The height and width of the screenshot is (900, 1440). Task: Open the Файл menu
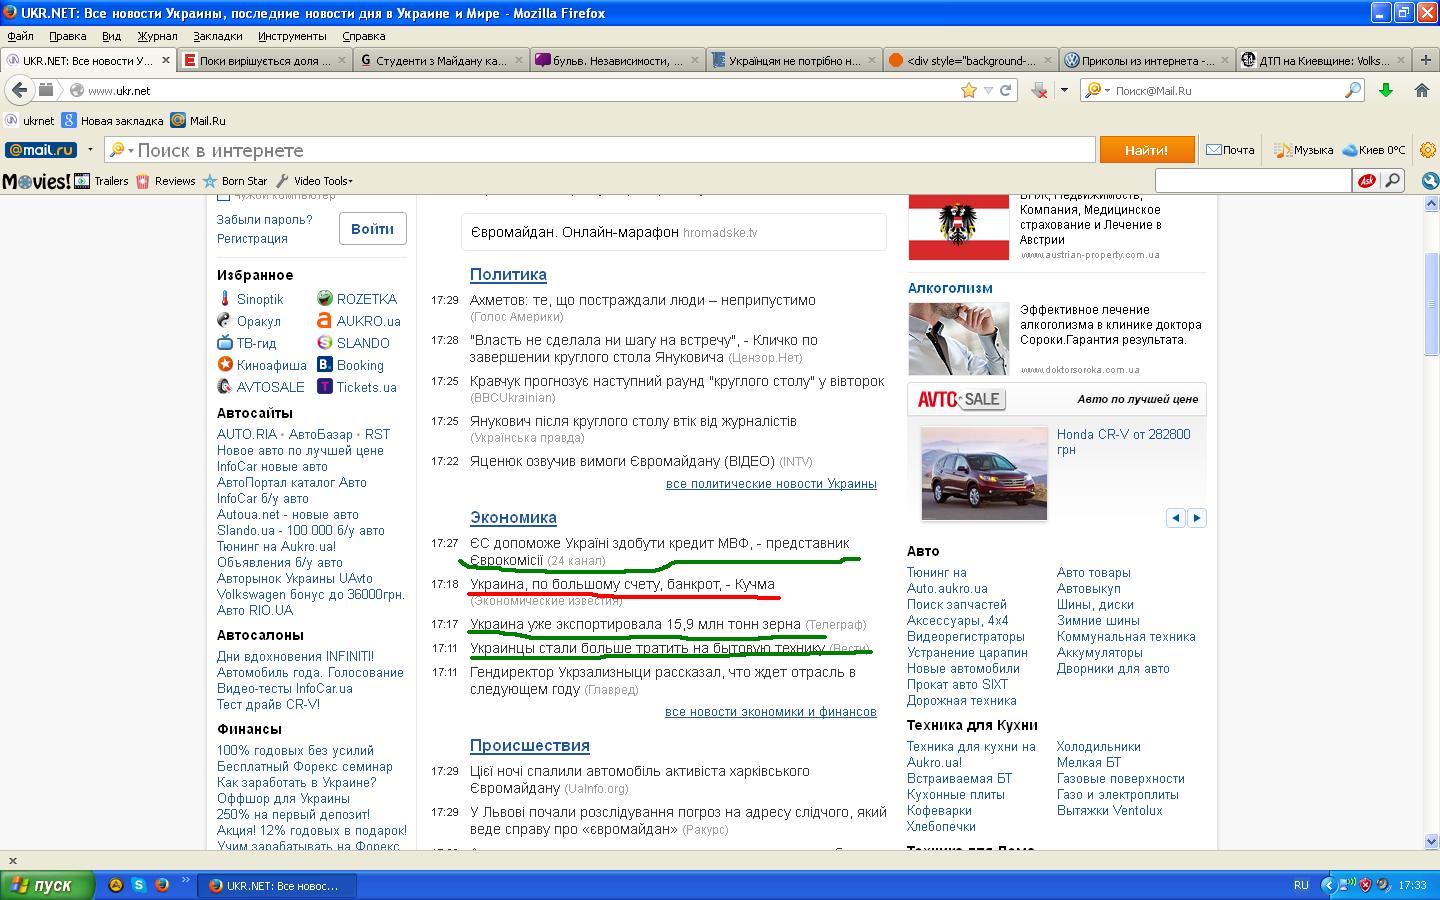coord(20,36)
